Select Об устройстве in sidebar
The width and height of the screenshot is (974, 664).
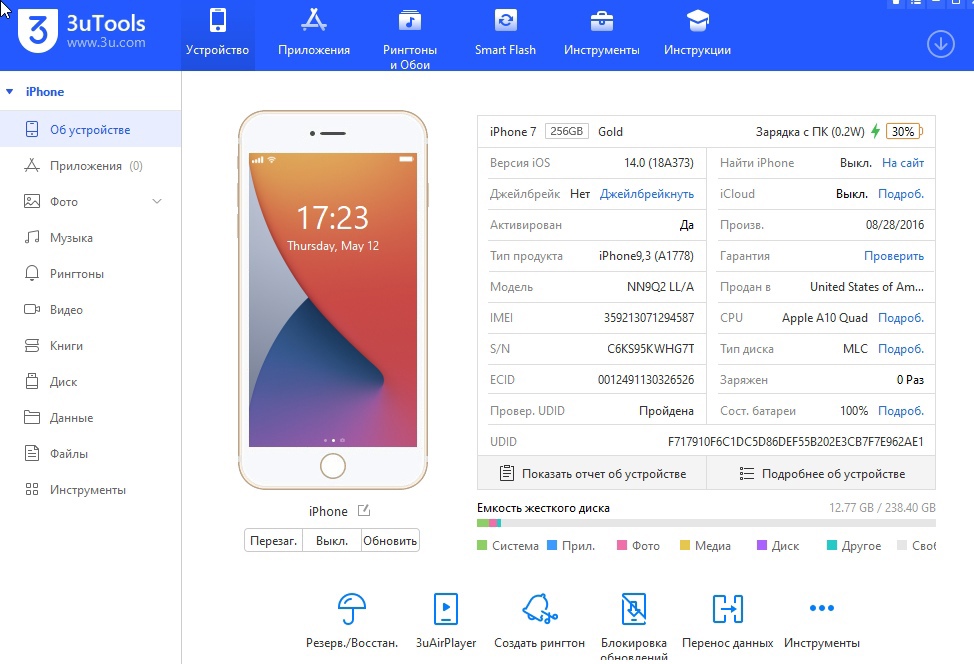tap(91, 129)
